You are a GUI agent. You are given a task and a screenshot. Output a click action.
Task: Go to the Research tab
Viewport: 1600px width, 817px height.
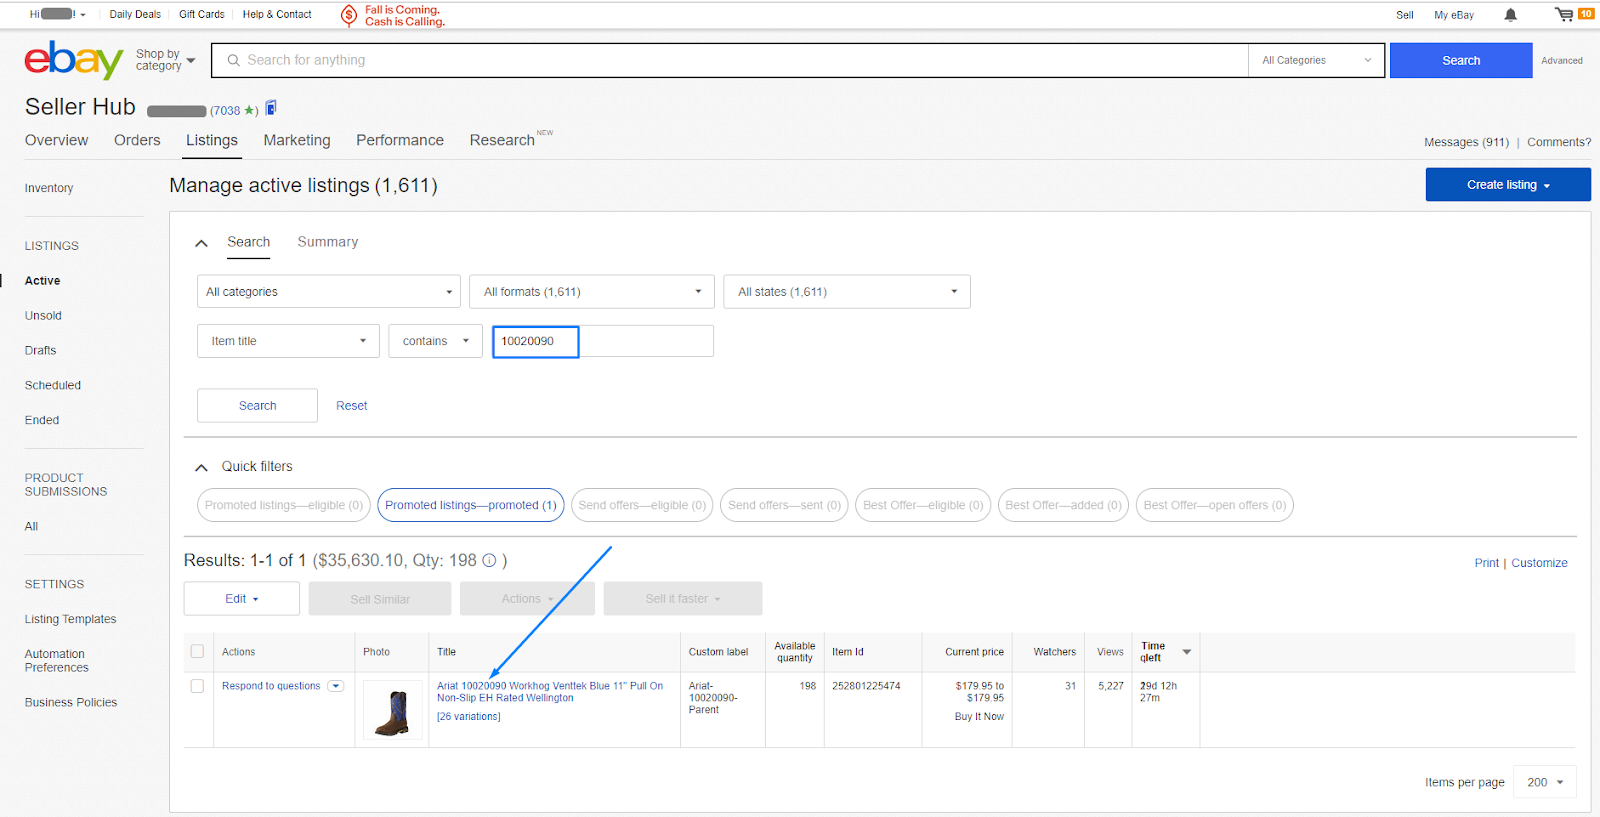pyautogui.click(x=502, y=140)
